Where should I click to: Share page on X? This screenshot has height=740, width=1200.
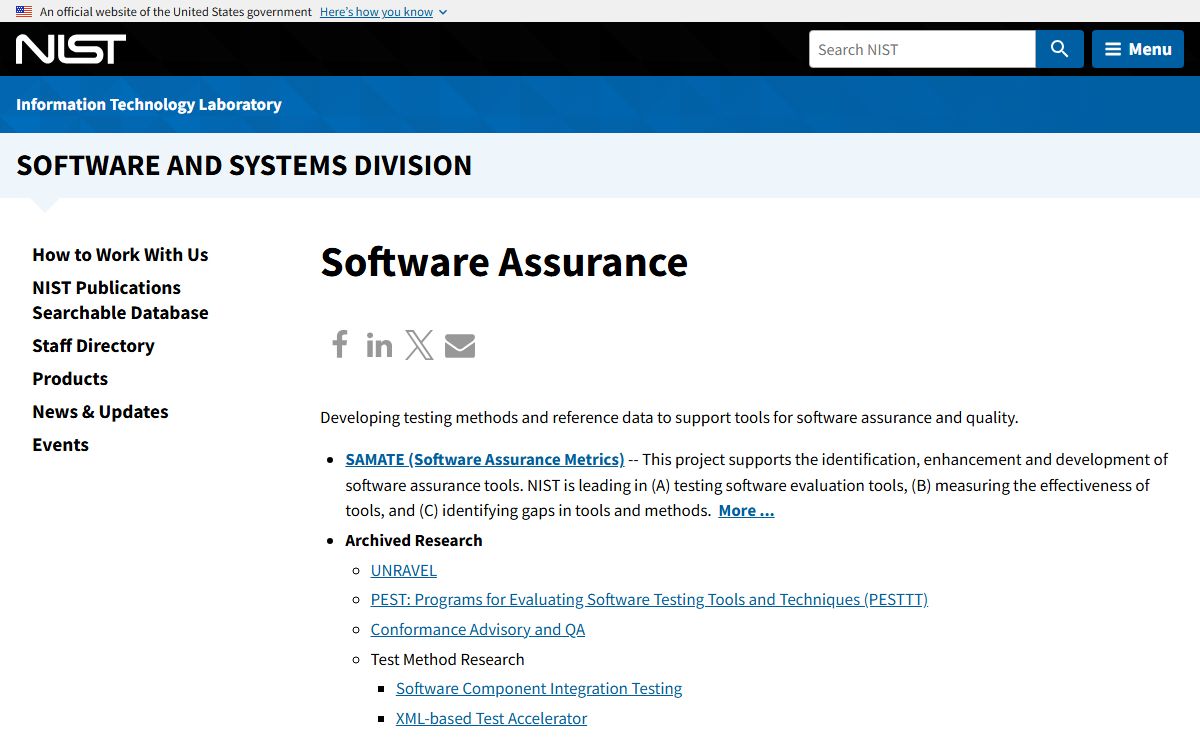pos(419,345)
